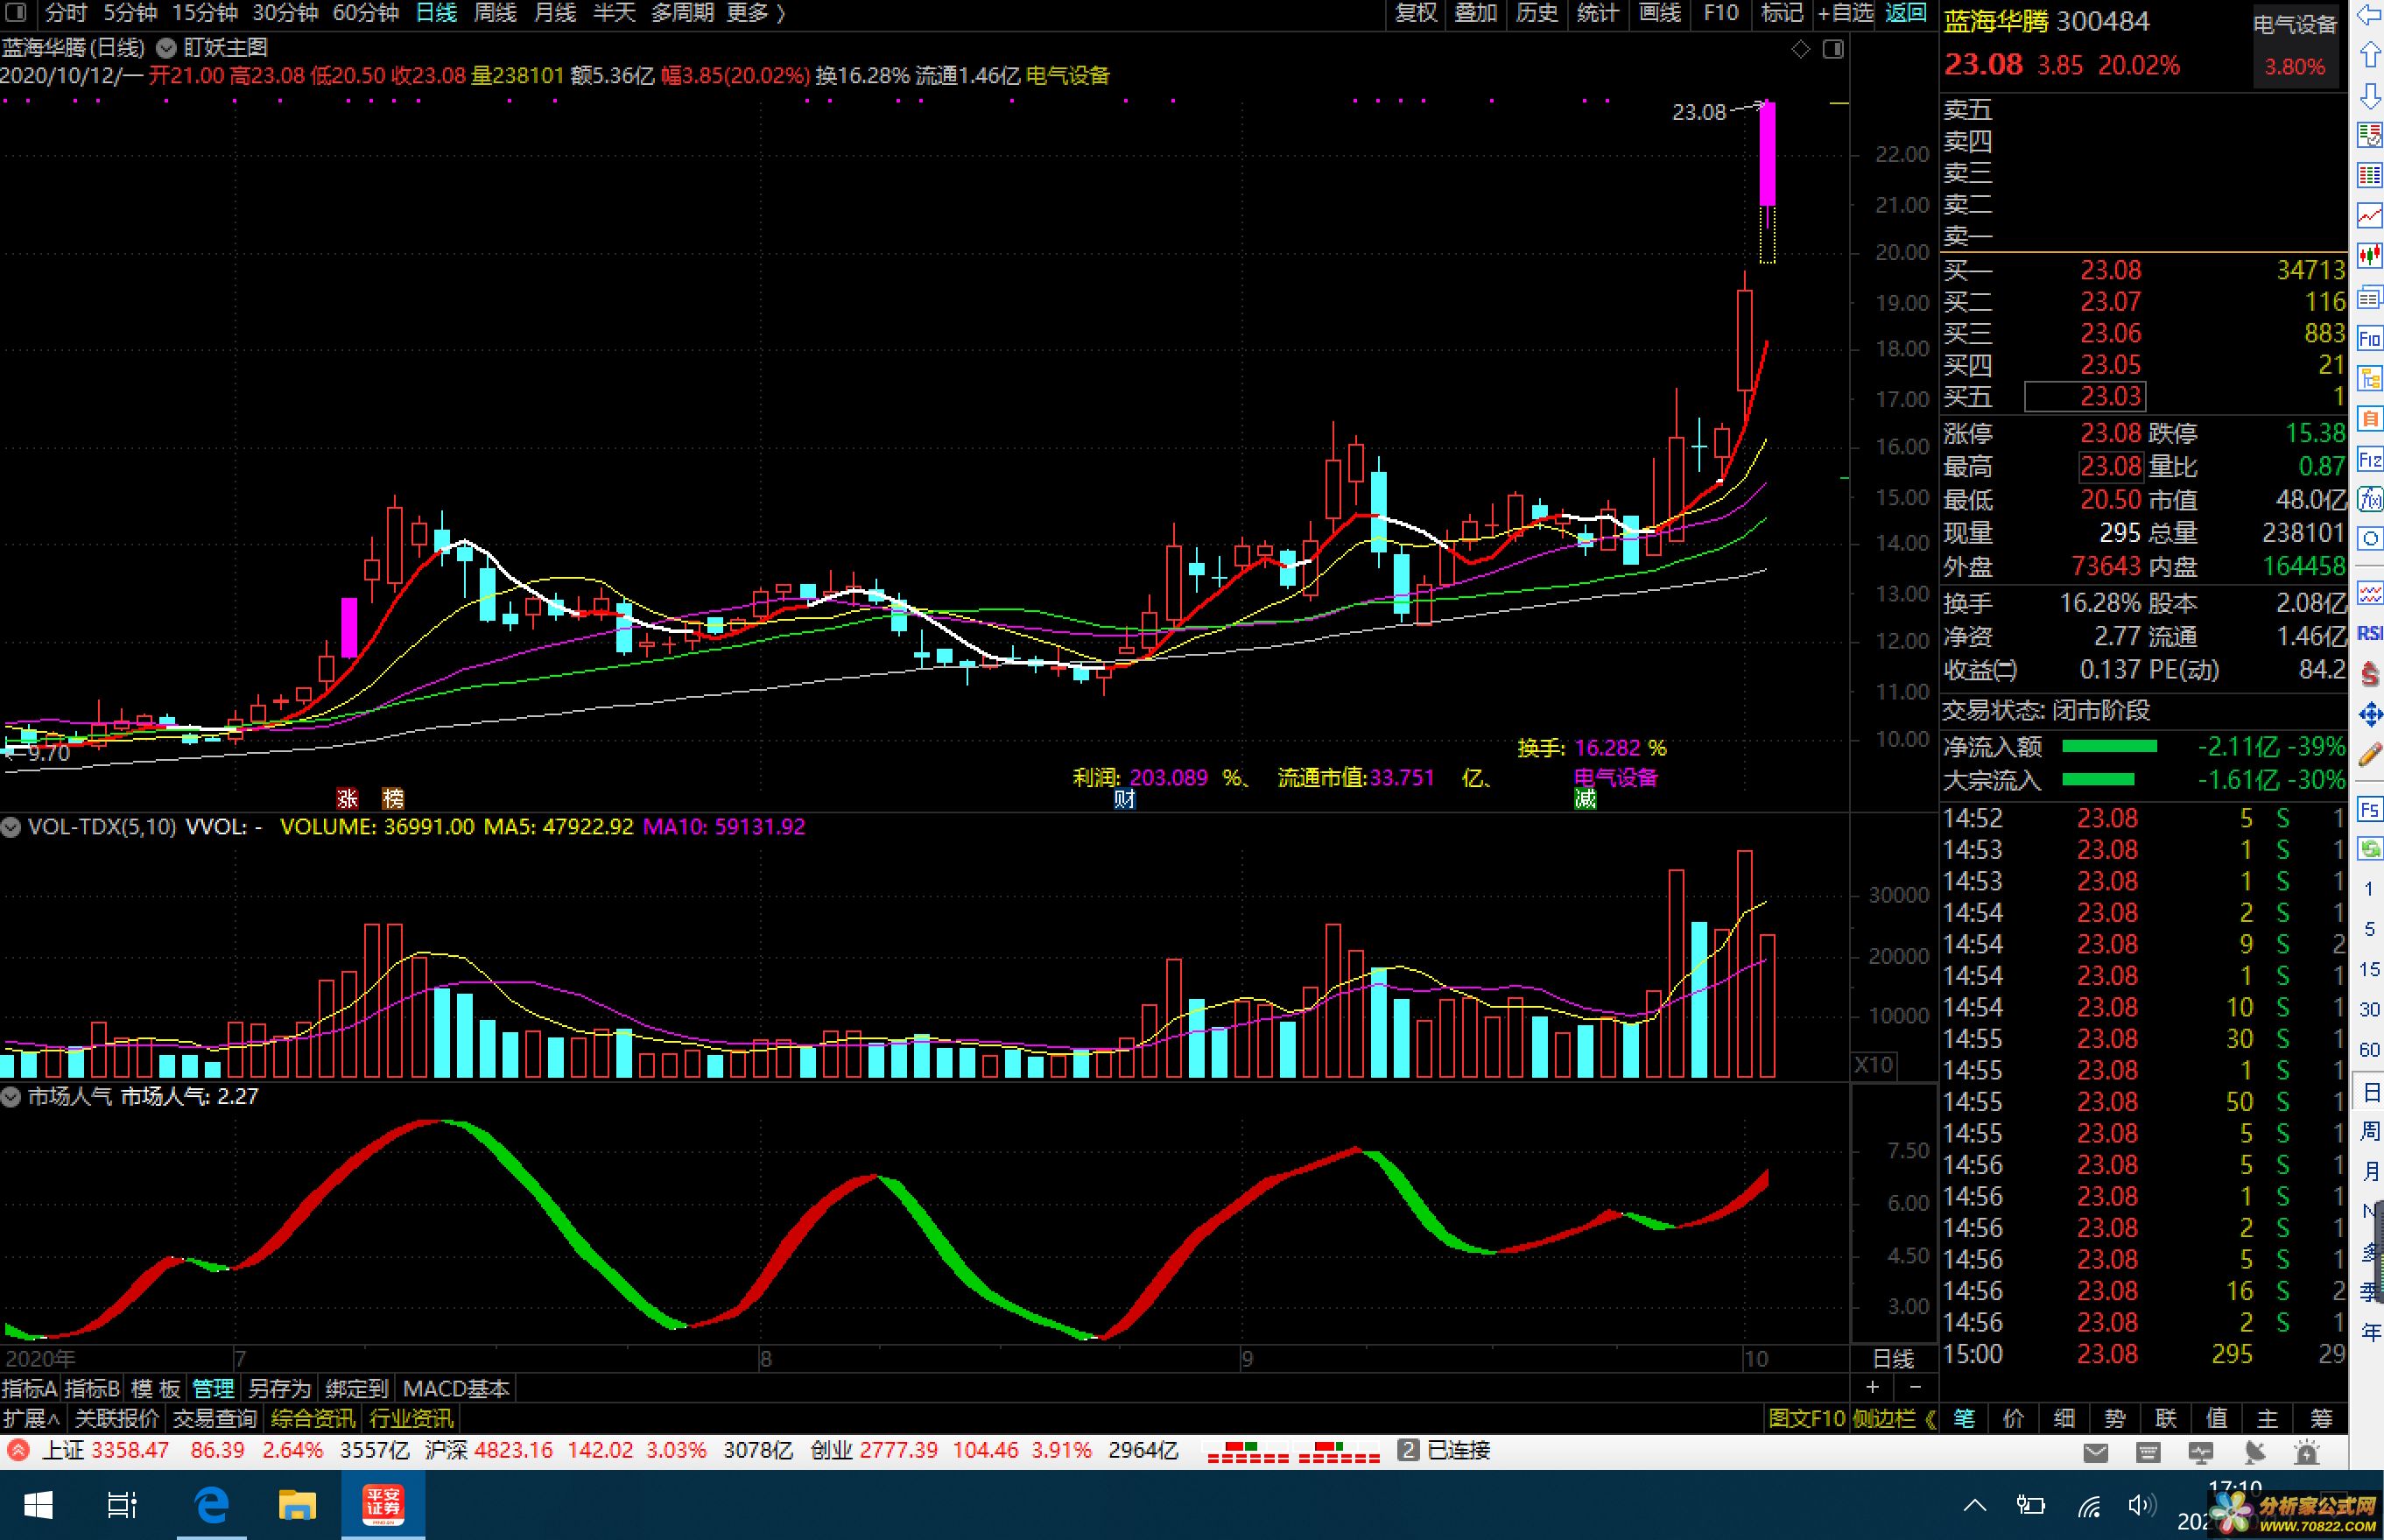The width and height of the screenshot is (2384, 1540).
Task: Click the Ping An Securities taskbar icon
Action: pos(383,1504)
